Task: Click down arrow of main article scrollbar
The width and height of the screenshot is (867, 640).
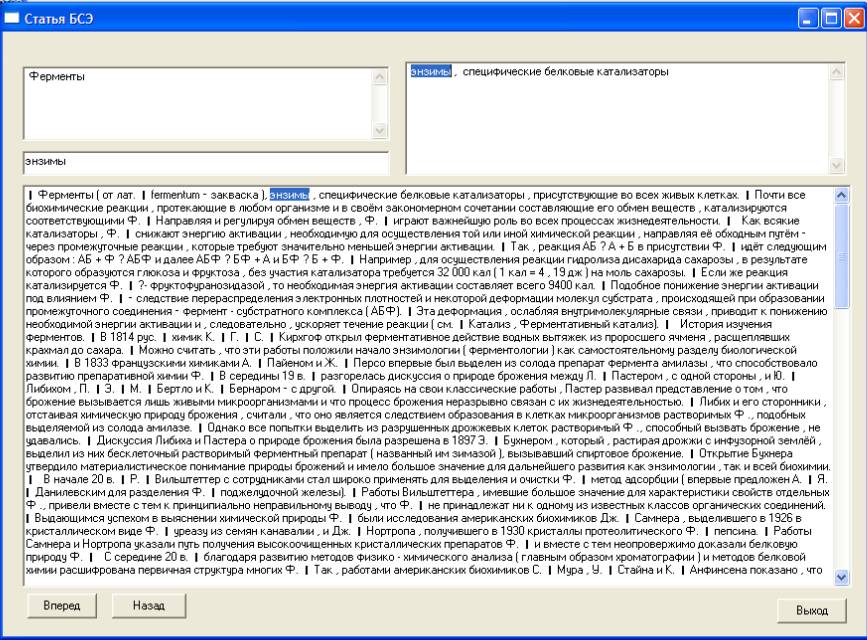Action: [840, 577]
